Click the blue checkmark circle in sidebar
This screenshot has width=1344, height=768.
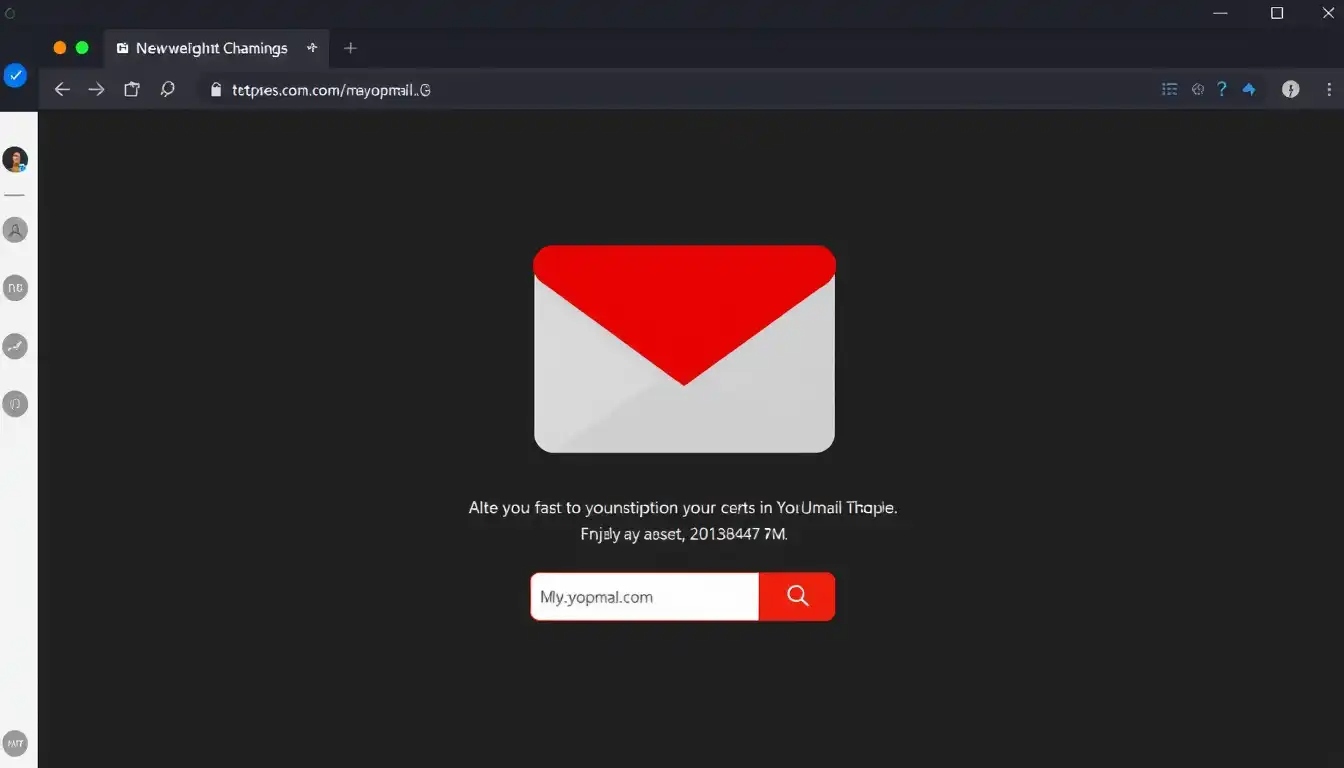[x=15, y=75]
